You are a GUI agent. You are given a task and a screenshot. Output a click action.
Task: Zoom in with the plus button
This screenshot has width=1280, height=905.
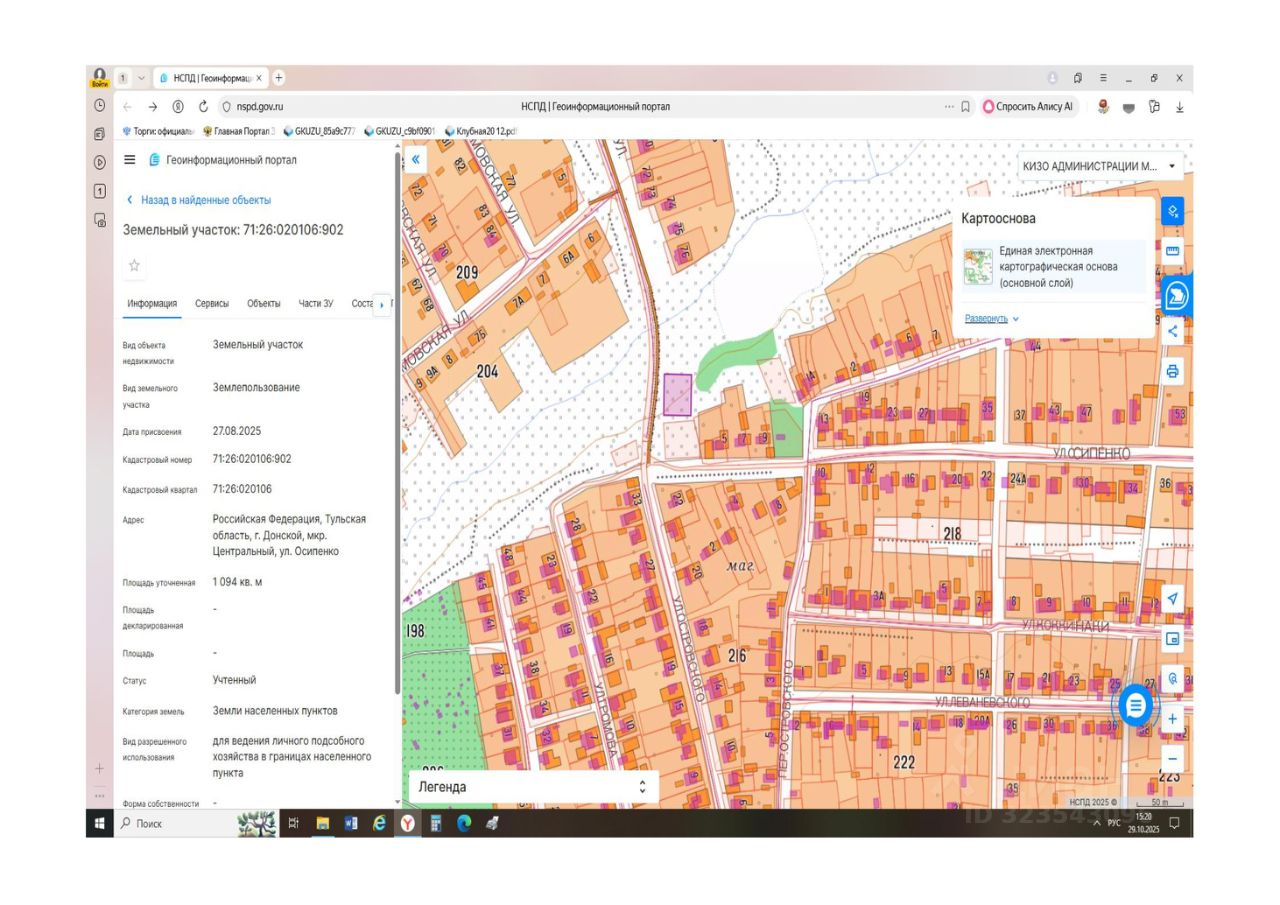click(x=1173, y=719)
